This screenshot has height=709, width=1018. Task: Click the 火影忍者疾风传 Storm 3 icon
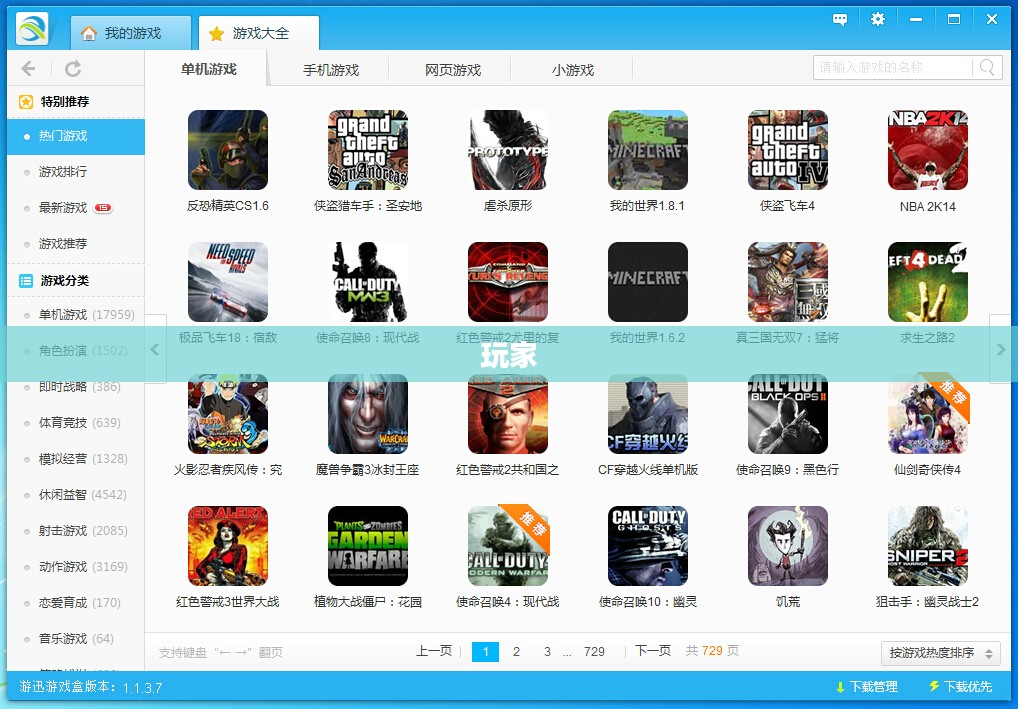(x=228, y=414)
